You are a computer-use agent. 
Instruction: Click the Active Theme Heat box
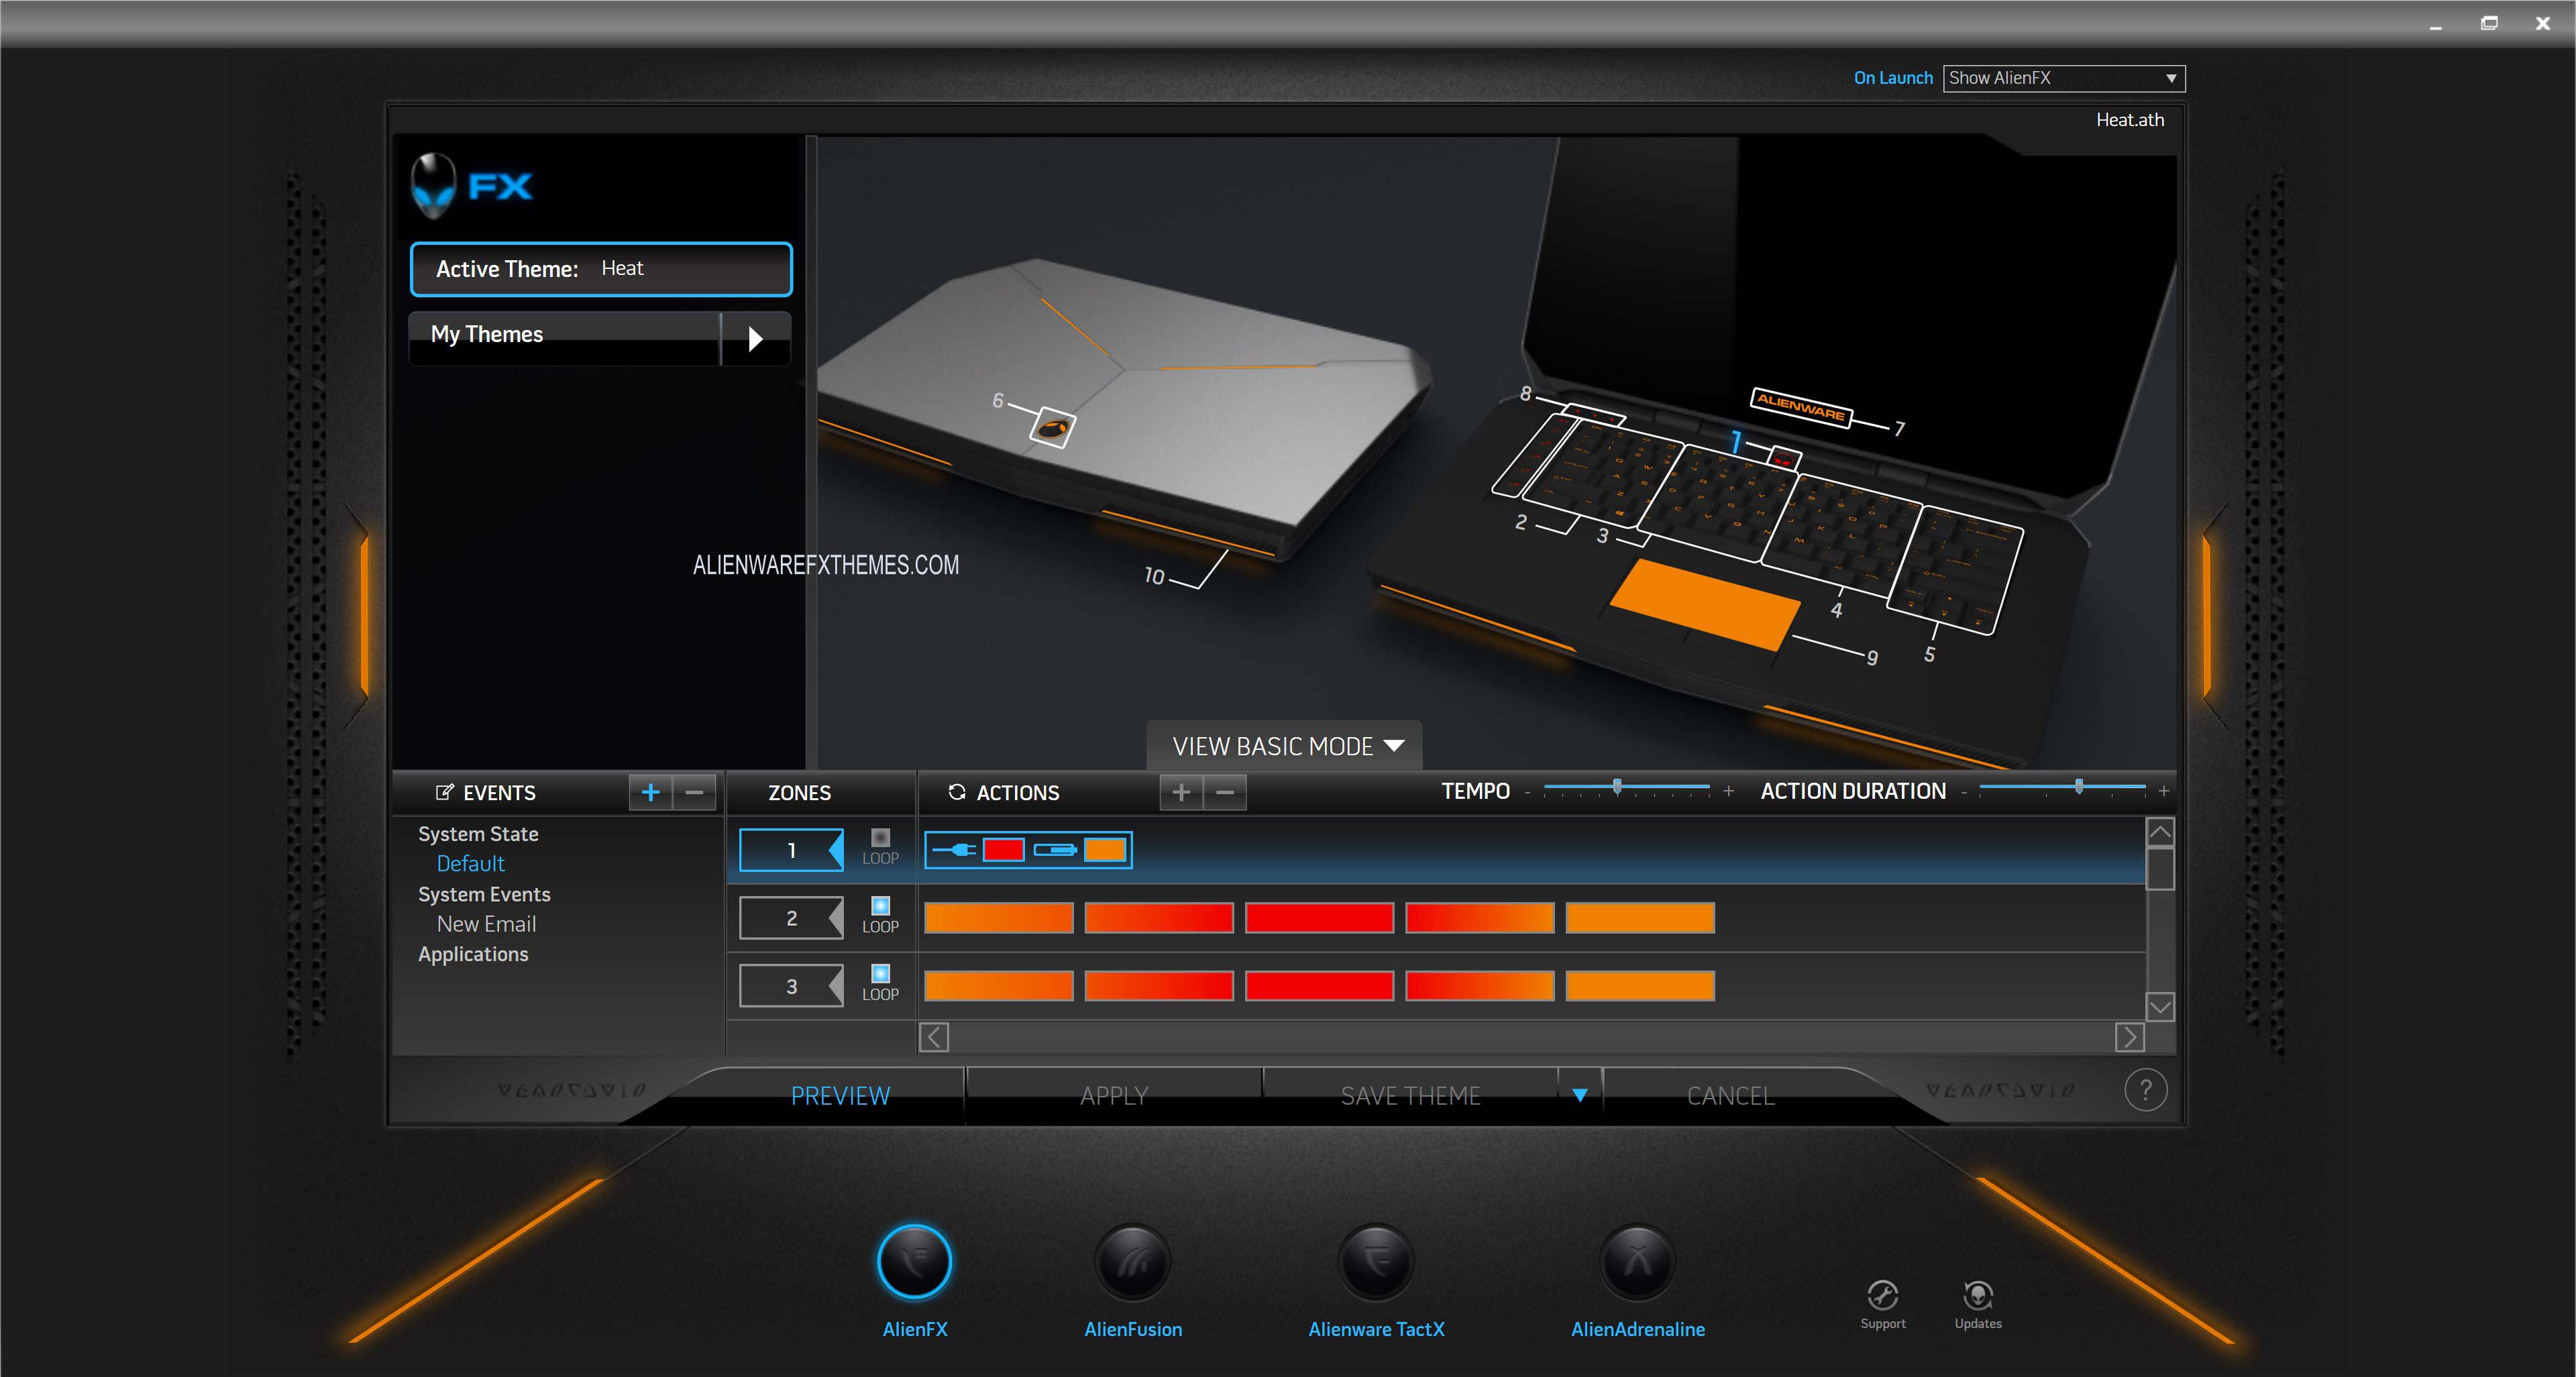(601, 269)
